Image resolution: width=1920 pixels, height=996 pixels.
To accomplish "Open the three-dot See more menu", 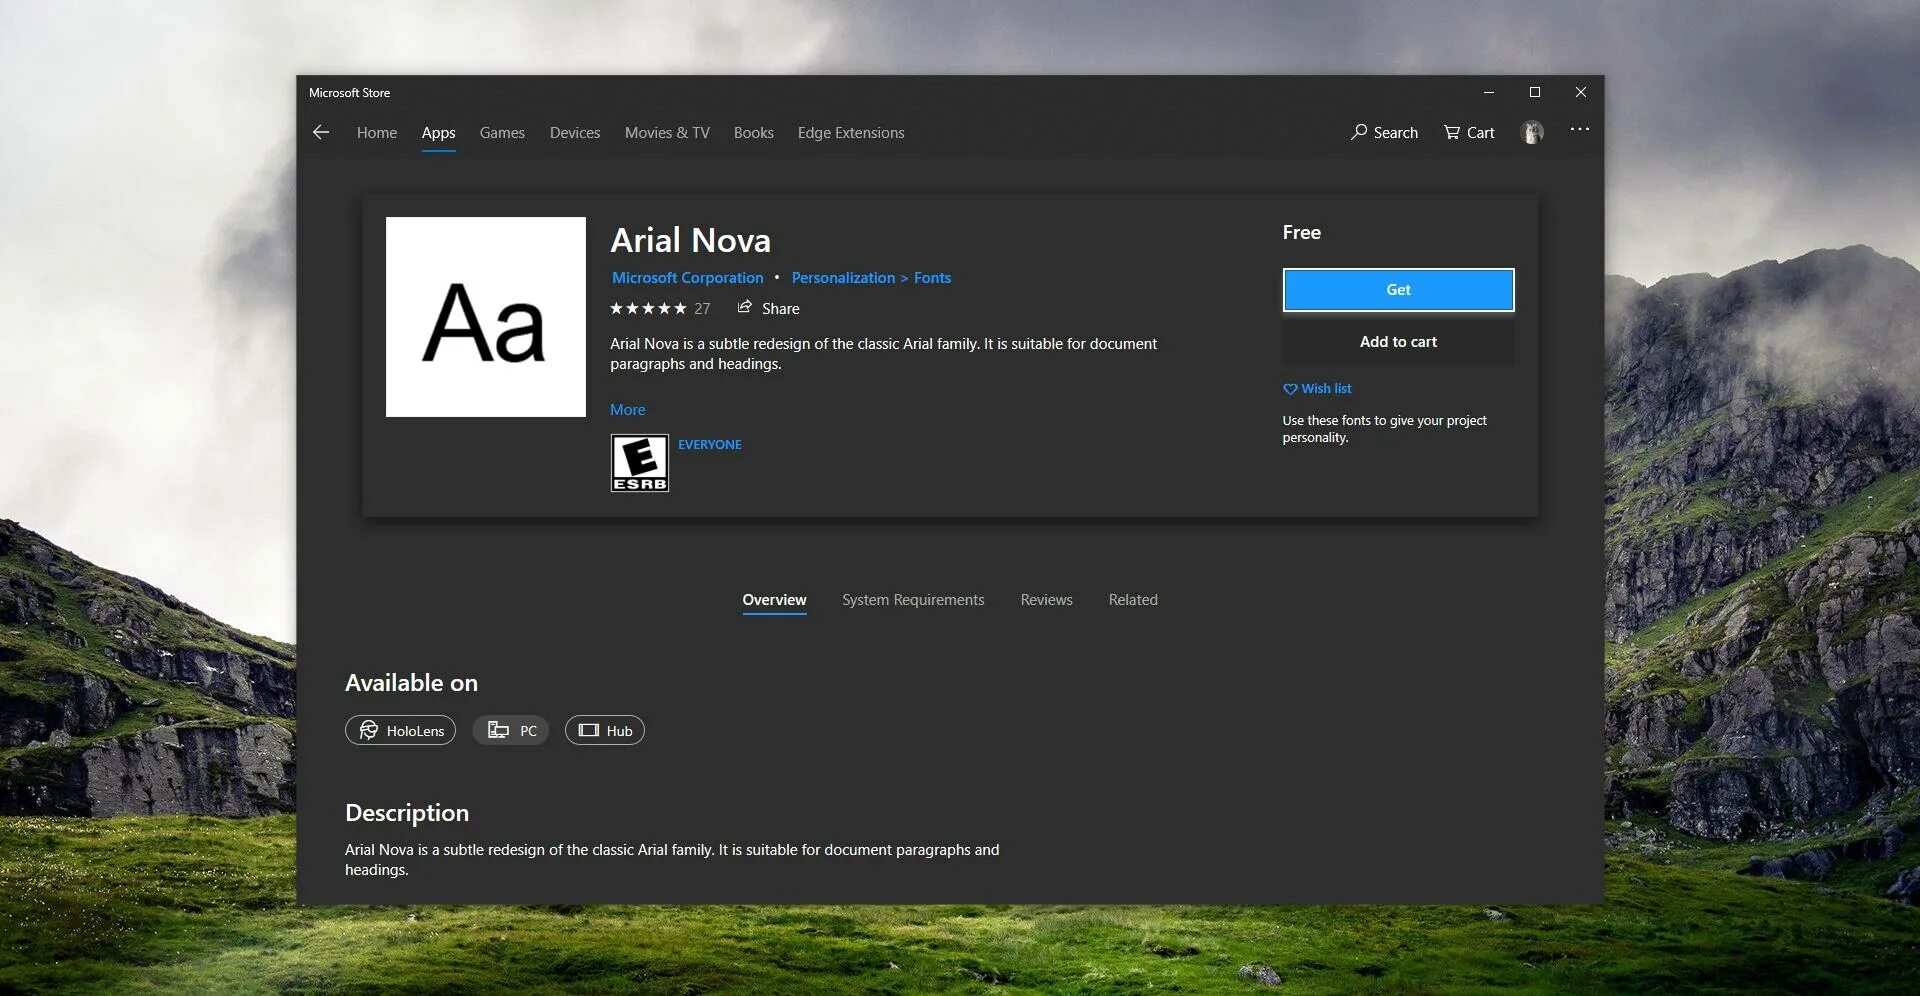I will tap(1579, 130).
